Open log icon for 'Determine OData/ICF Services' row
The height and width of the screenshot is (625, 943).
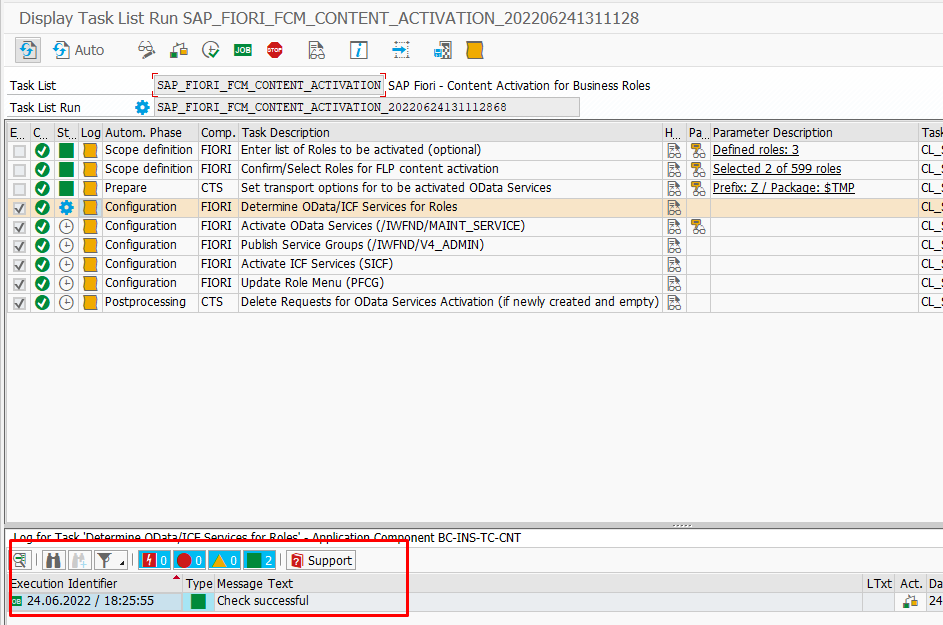(90, 208)
